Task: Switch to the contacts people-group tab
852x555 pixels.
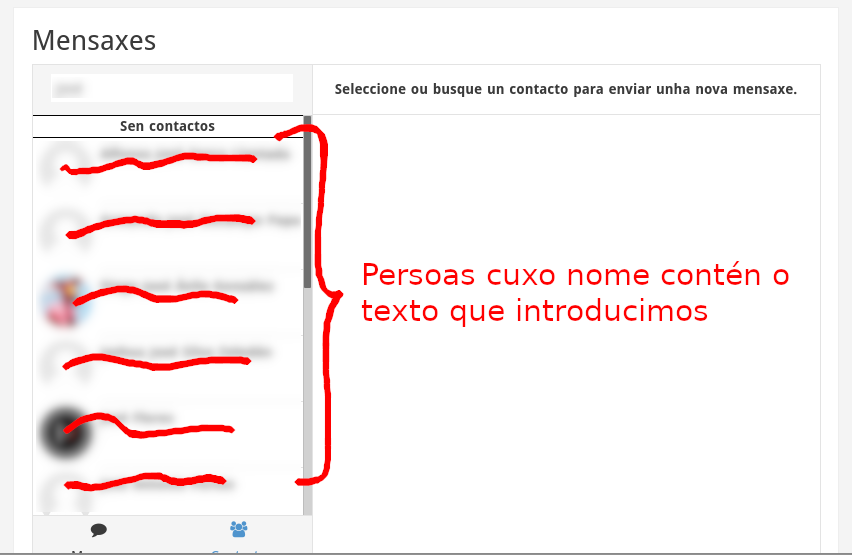Action: coord(238,530)
